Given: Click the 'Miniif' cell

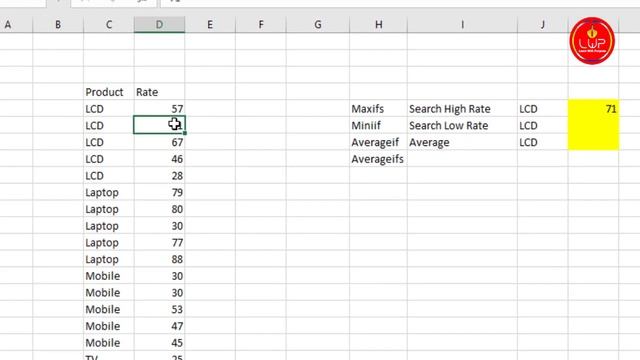Looking at the screenshot, I should pyautogui.click(x=378, y=125).
